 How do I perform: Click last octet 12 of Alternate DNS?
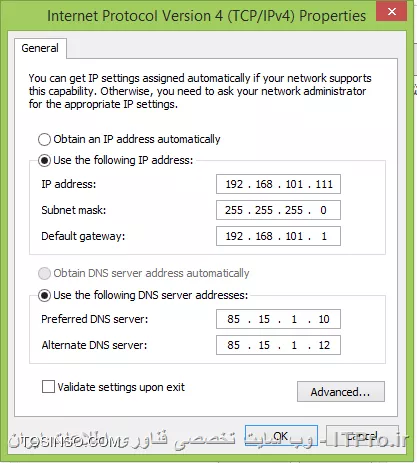pos(324,345)
